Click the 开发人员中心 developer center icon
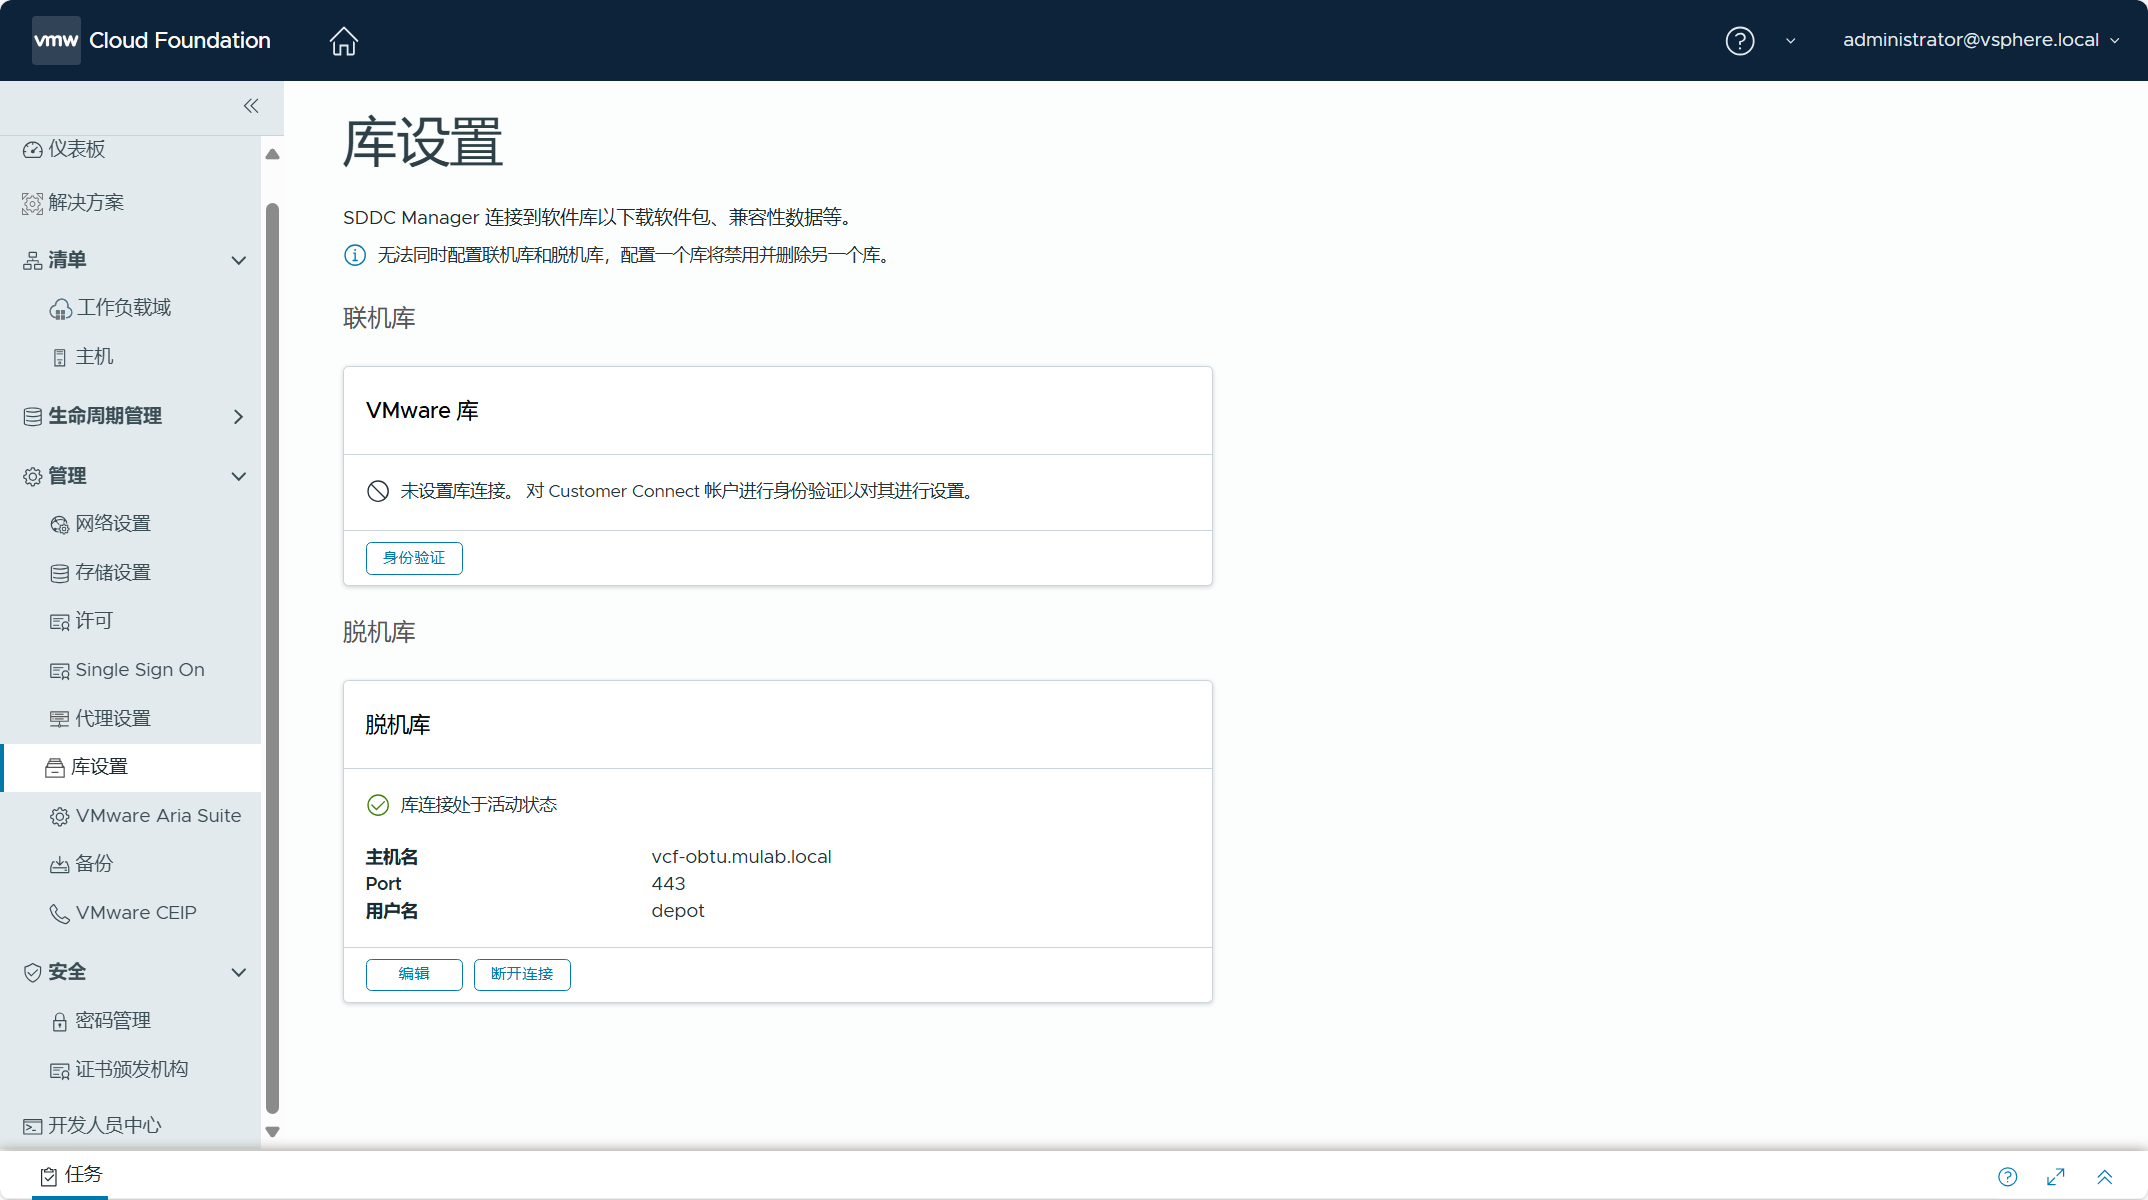 (x=33, y=1127)
